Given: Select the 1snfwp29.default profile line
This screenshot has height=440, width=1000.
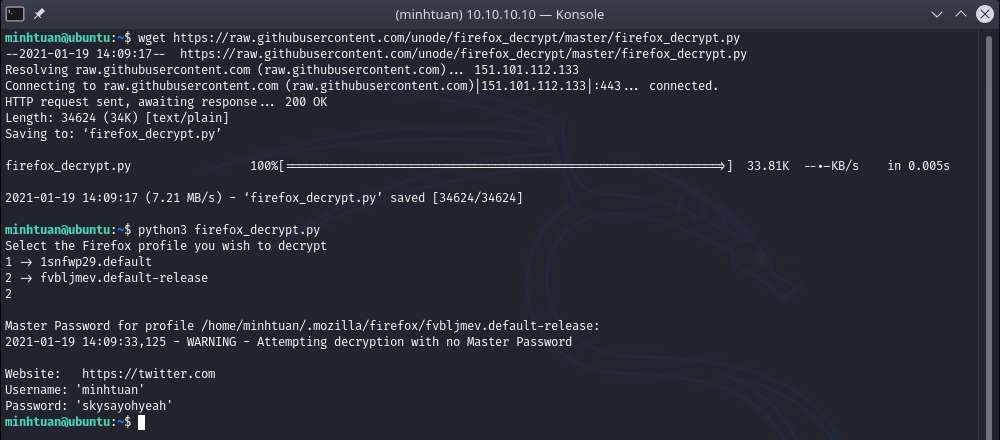Looking at the screenshot, I should pos(78,262).
